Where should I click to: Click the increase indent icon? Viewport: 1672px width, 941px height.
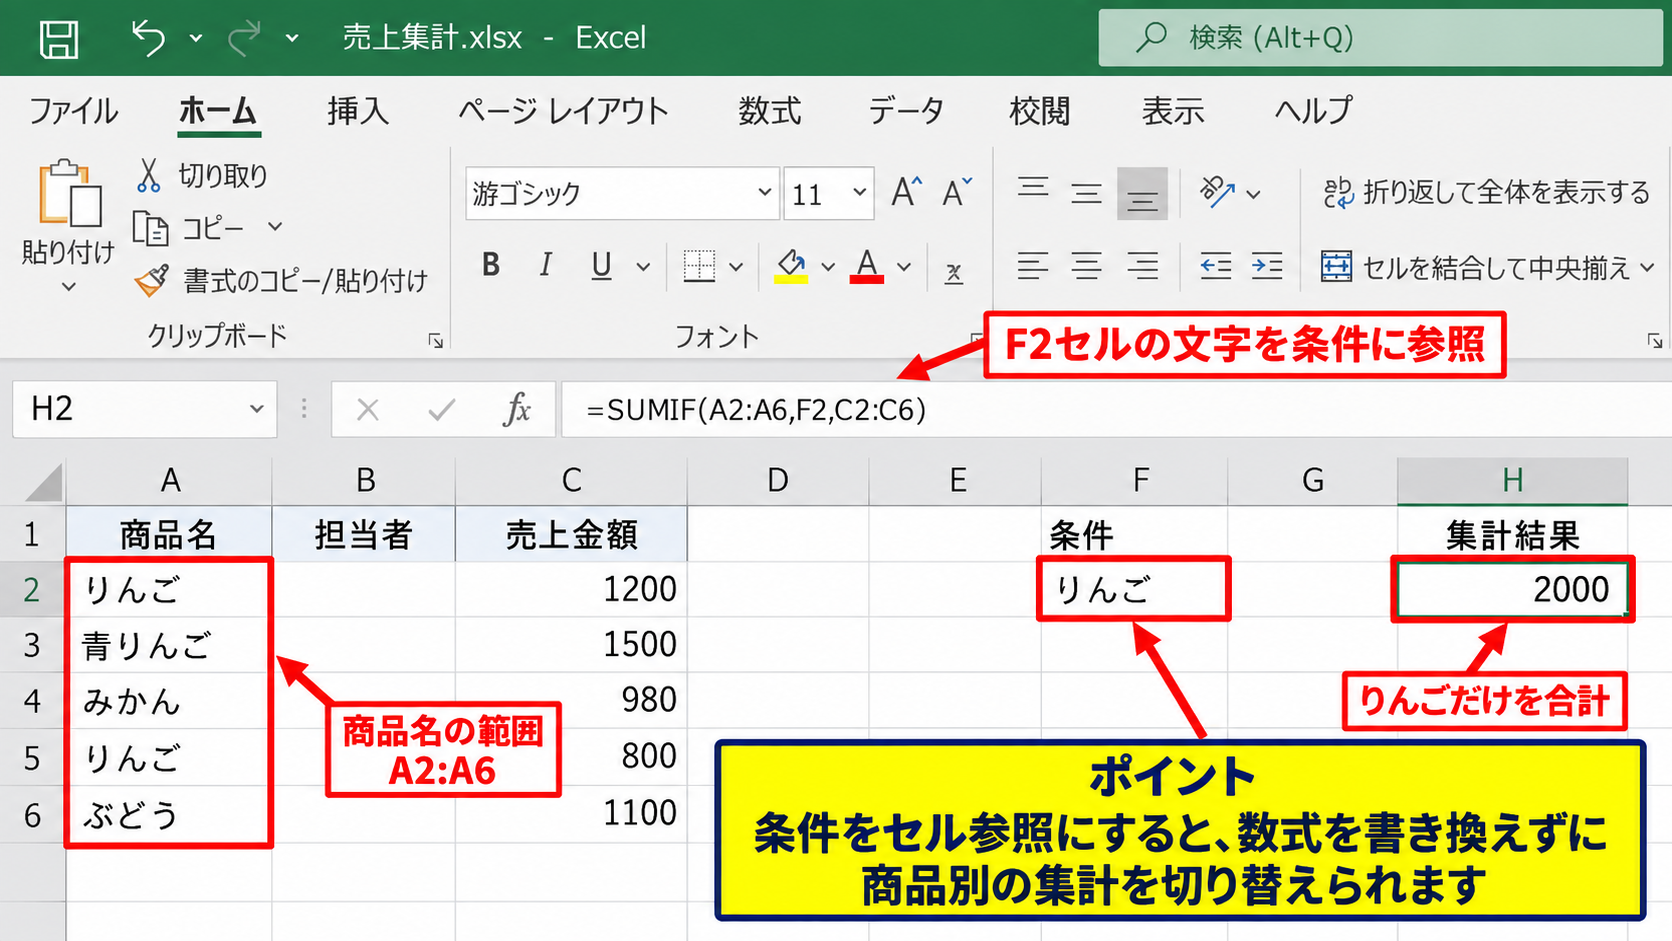1267,266
